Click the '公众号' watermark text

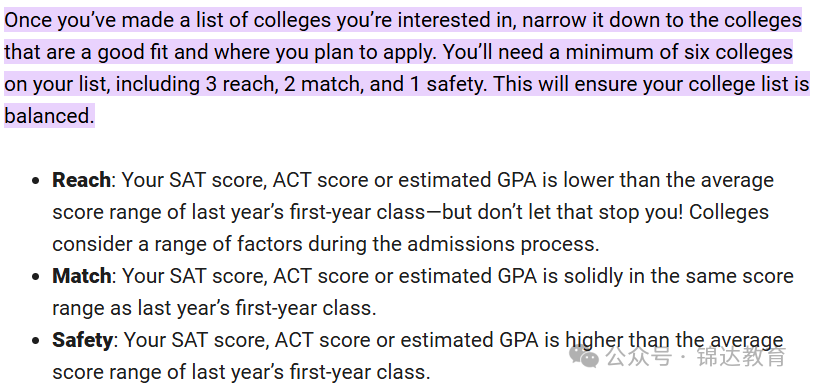(639, 357)
